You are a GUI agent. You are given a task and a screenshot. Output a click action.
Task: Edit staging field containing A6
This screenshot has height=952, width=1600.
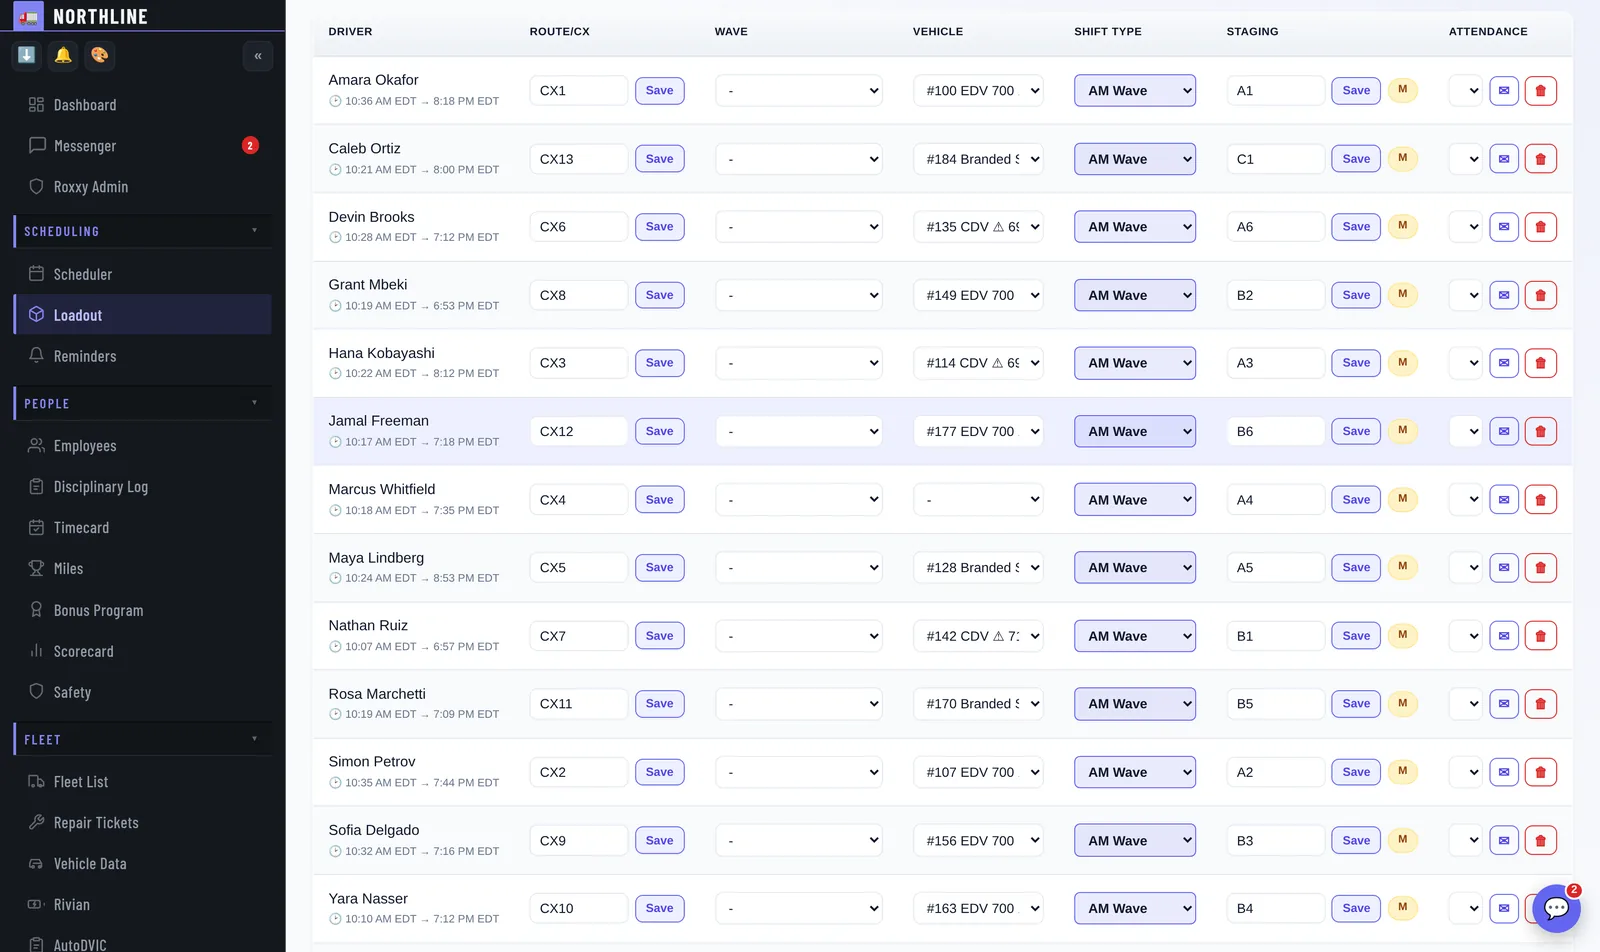[1276, 227]
